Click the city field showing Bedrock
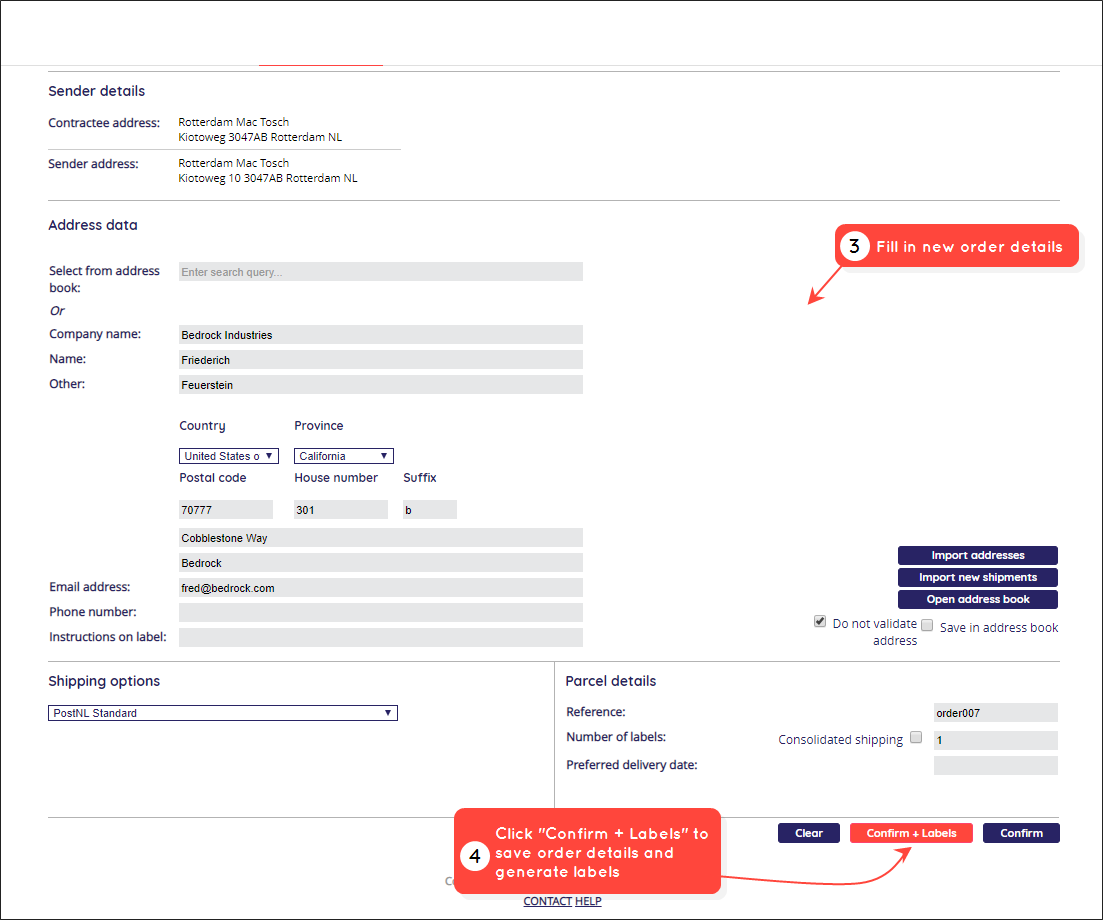 [381, 563]
